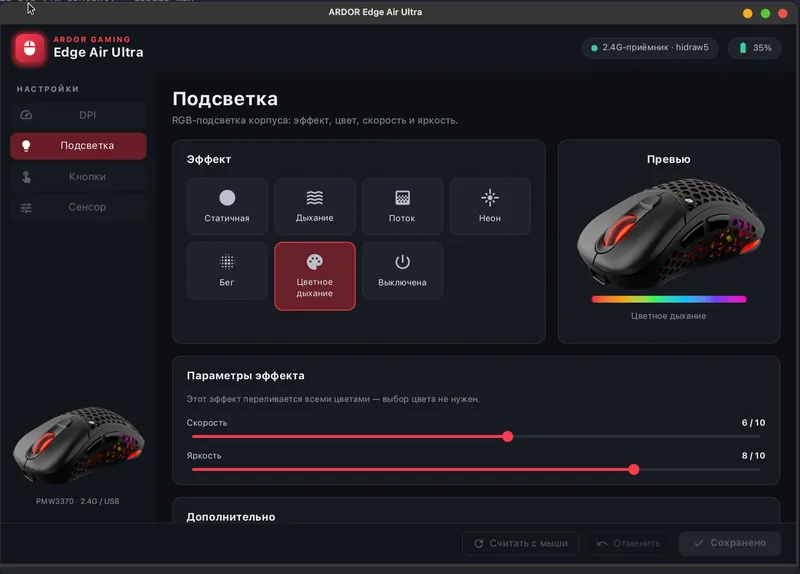The image size is (800, 574).
Task: Click the ARDOR mouse logo icon
Action: [30, 49]
